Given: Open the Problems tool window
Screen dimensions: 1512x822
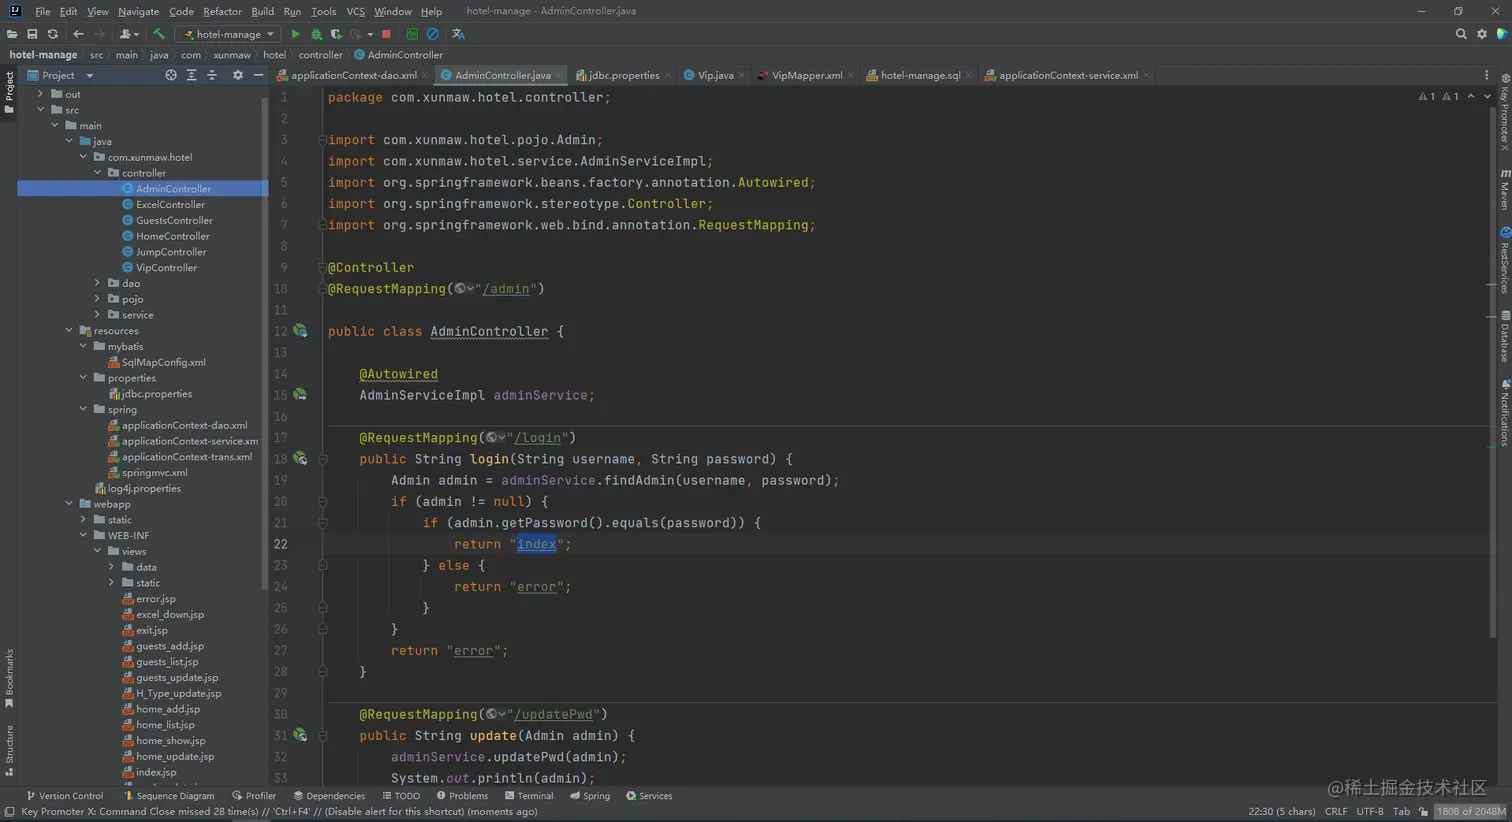Looking at the screenshot, I should (462, 796).
